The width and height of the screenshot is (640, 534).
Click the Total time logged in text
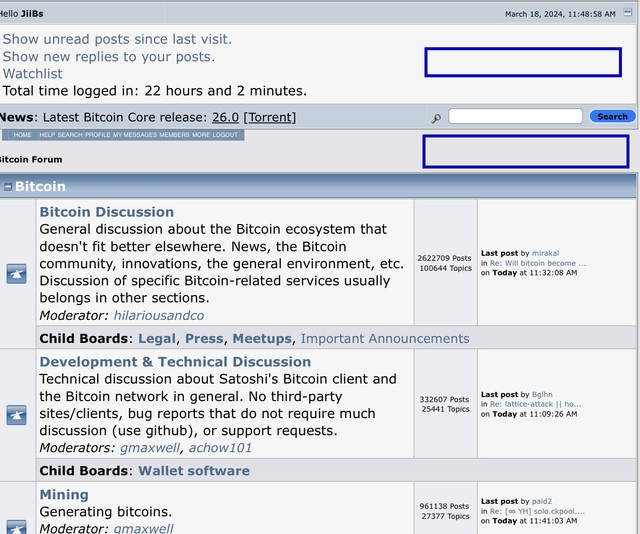(155, 91)
